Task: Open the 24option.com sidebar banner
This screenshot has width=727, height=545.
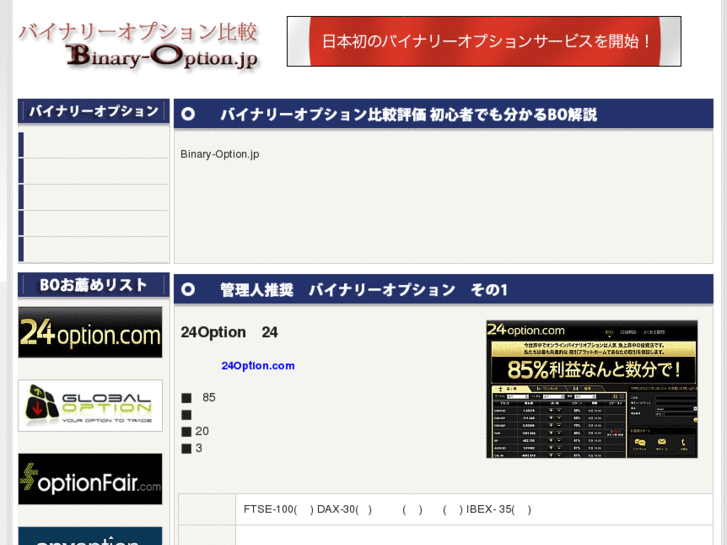Action: 90,332
